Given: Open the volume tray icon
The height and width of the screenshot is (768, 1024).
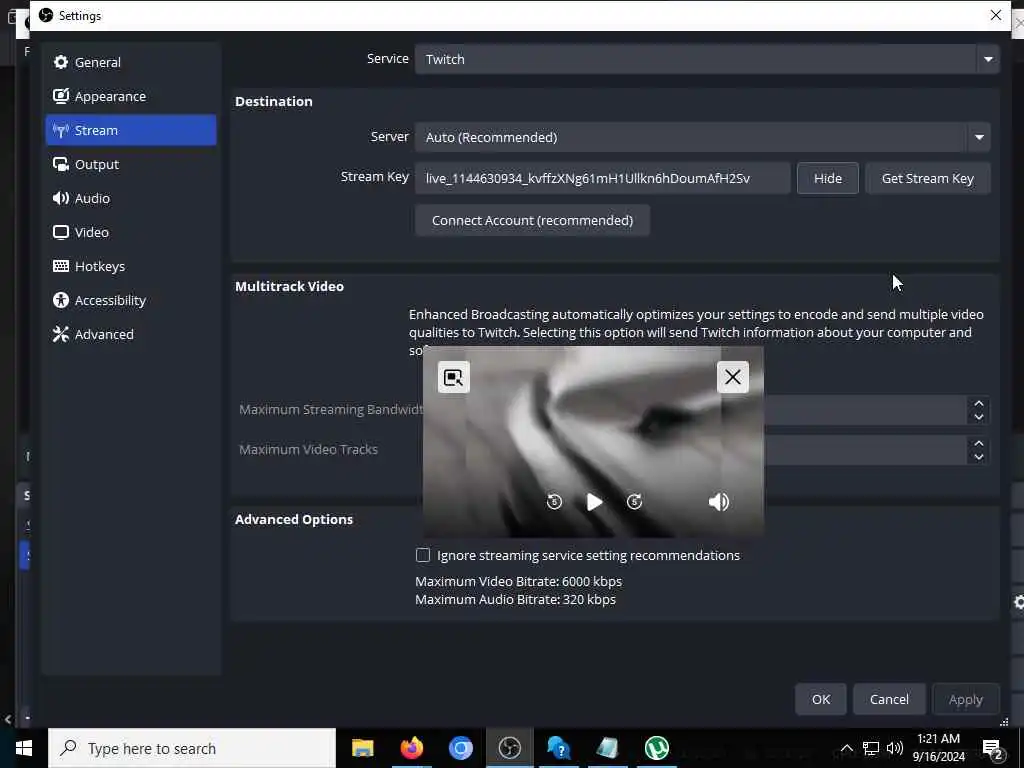Looking at the screenshot, I should pos(895,748).
